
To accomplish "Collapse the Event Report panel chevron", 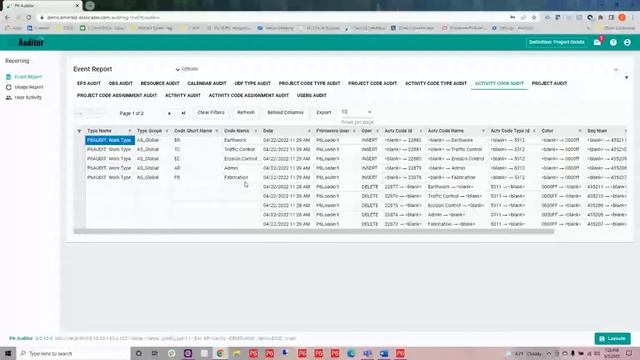I will pos(616,70).
